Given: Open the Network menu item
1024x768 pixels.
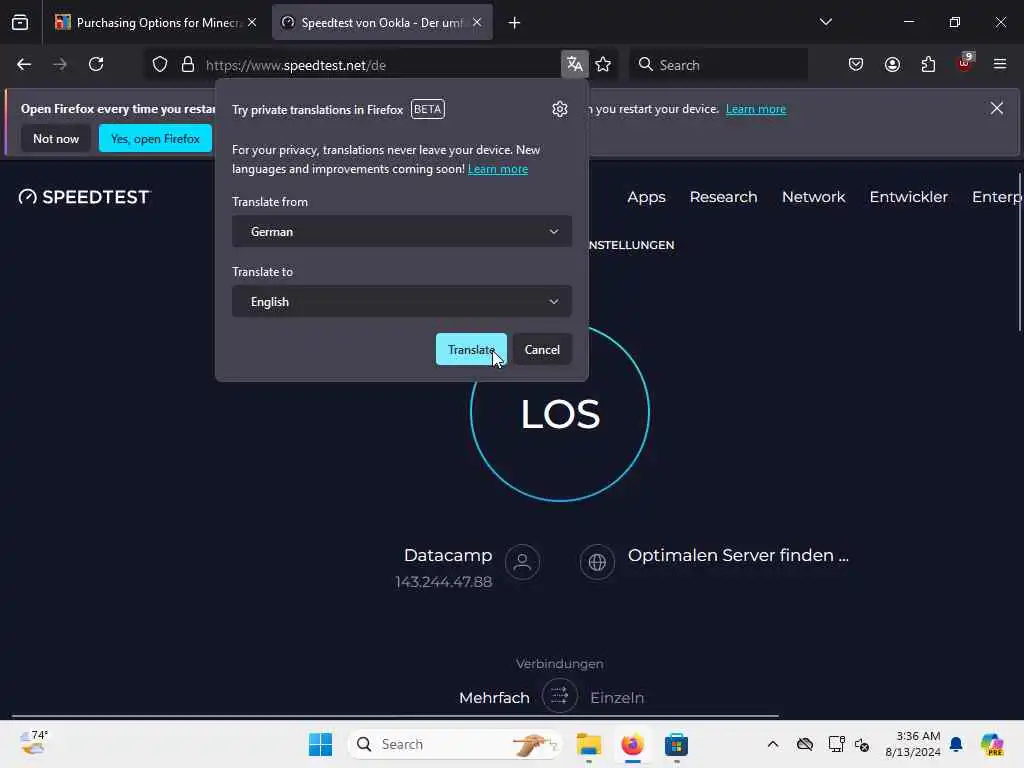Looking at the screenshot, I should coord(814,197).
